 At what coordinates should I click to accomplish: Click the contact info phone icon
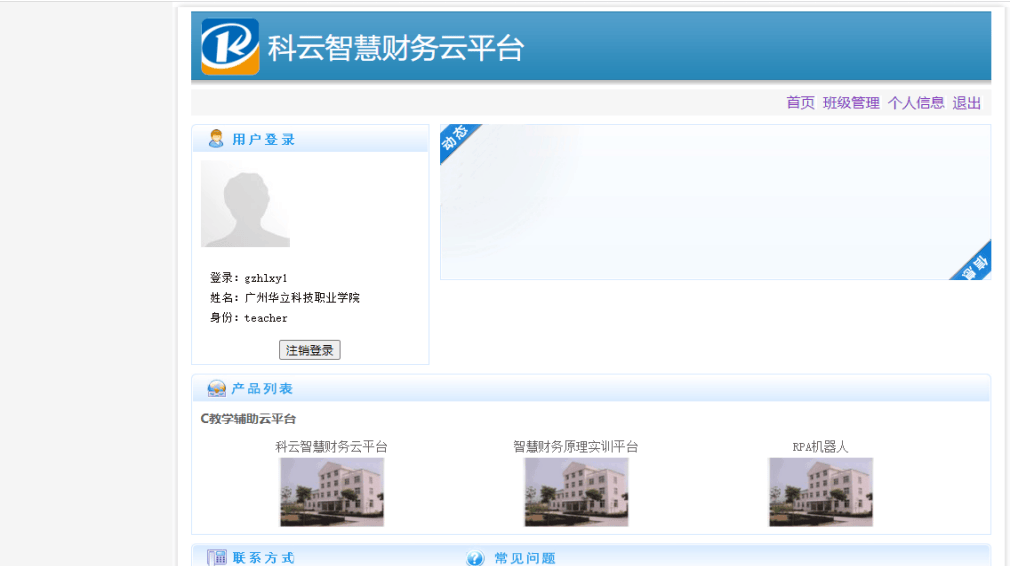(216, 558)
